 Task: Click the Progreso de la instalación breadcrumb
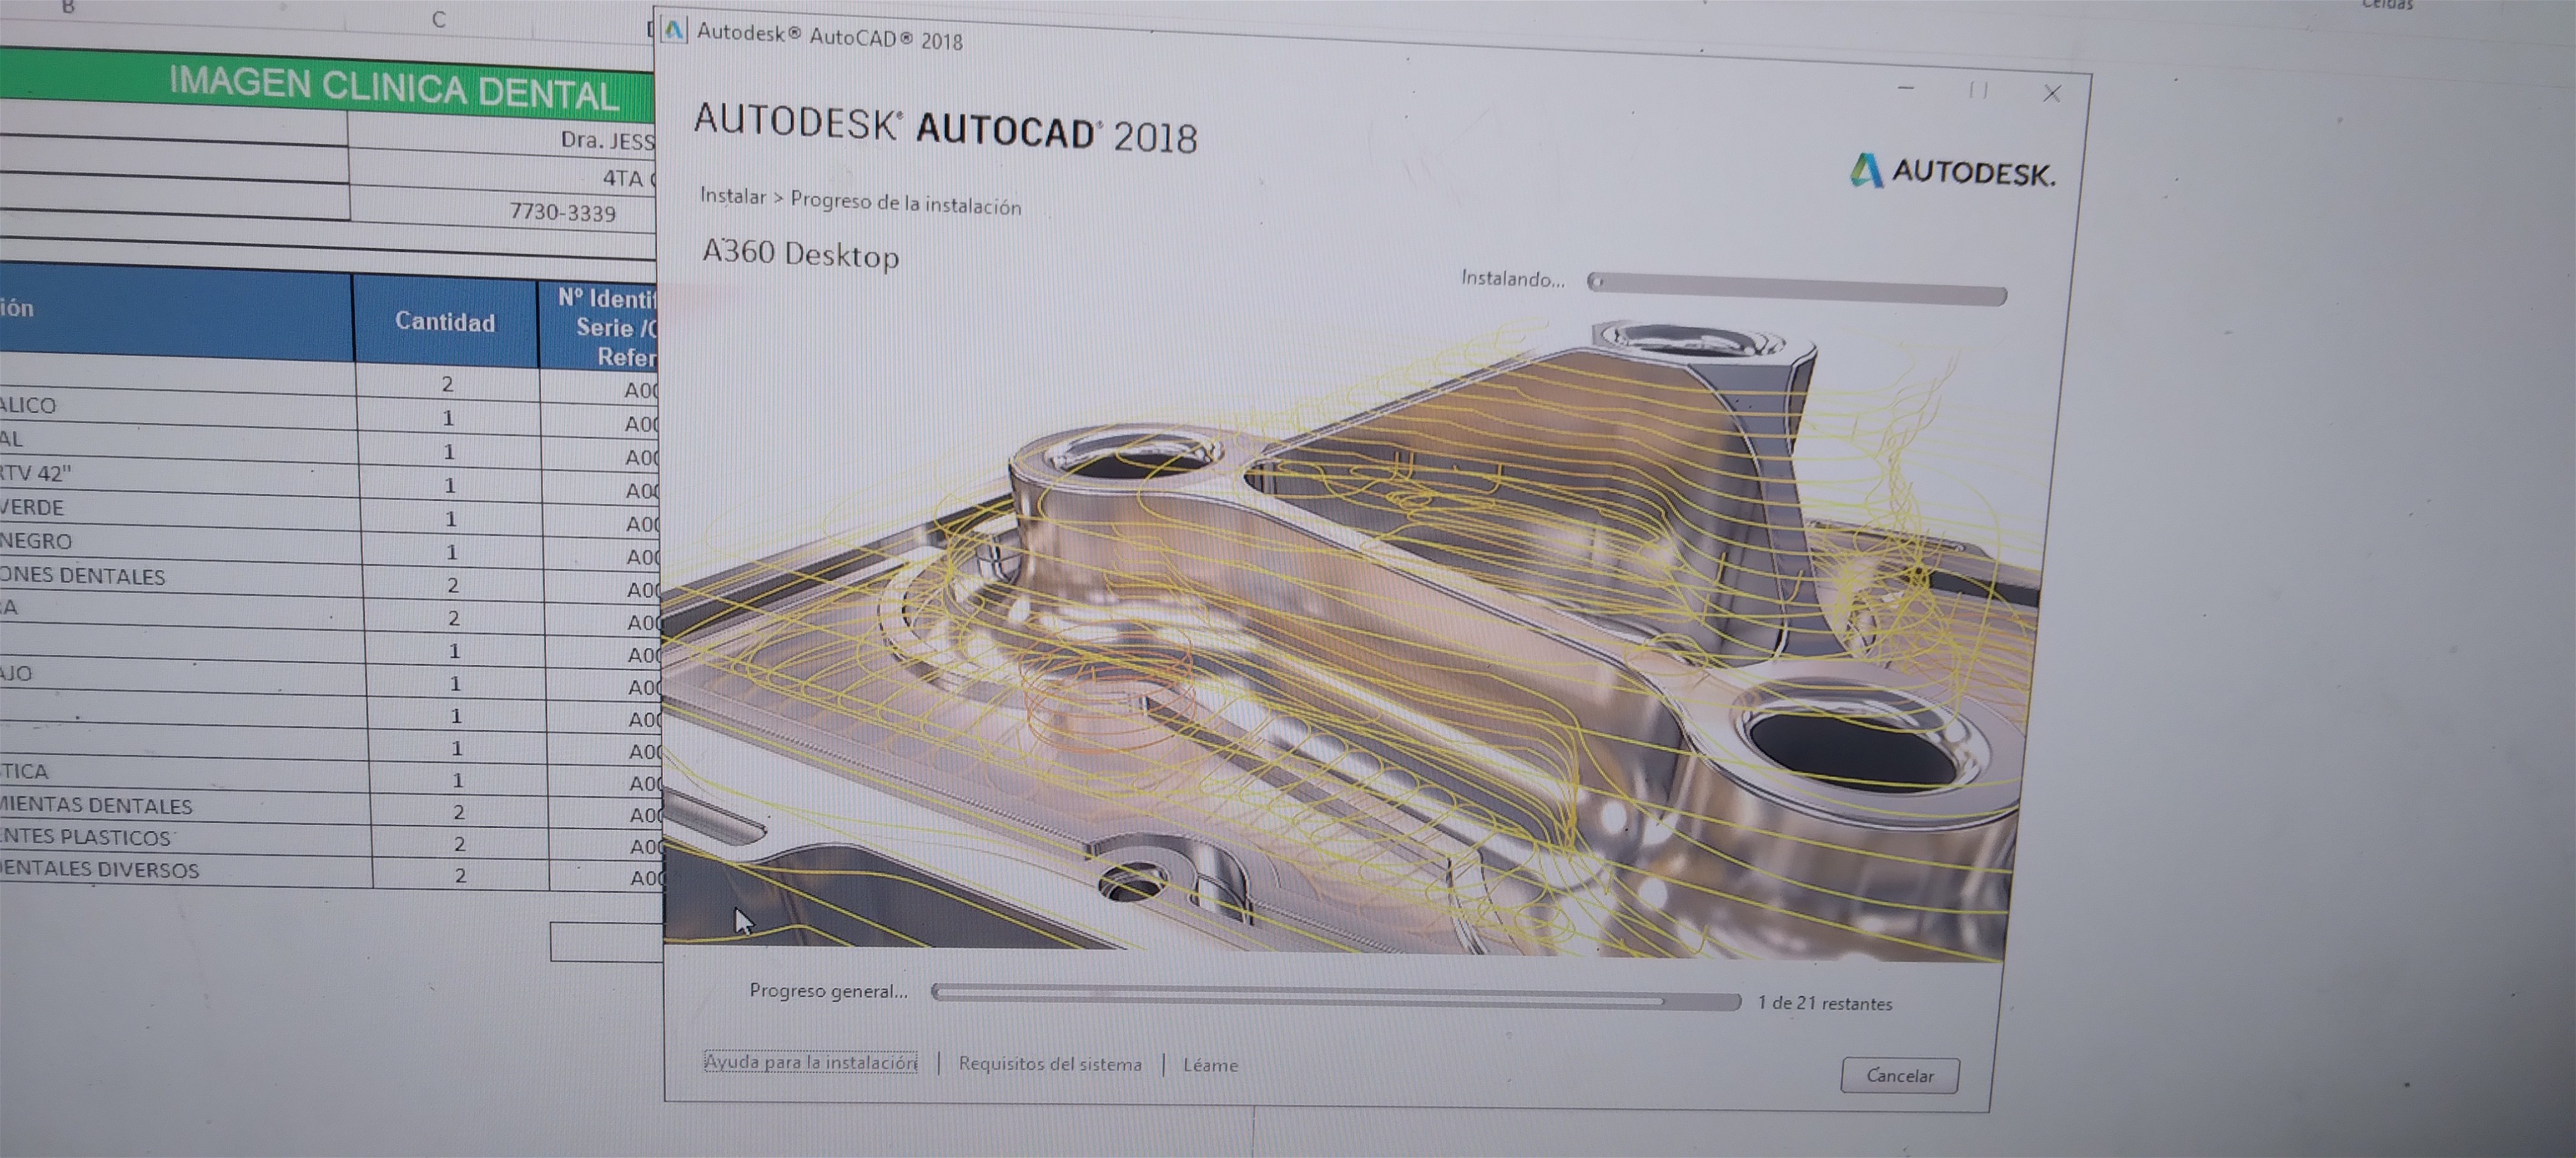pyautogui.click(x=906, y=203)
